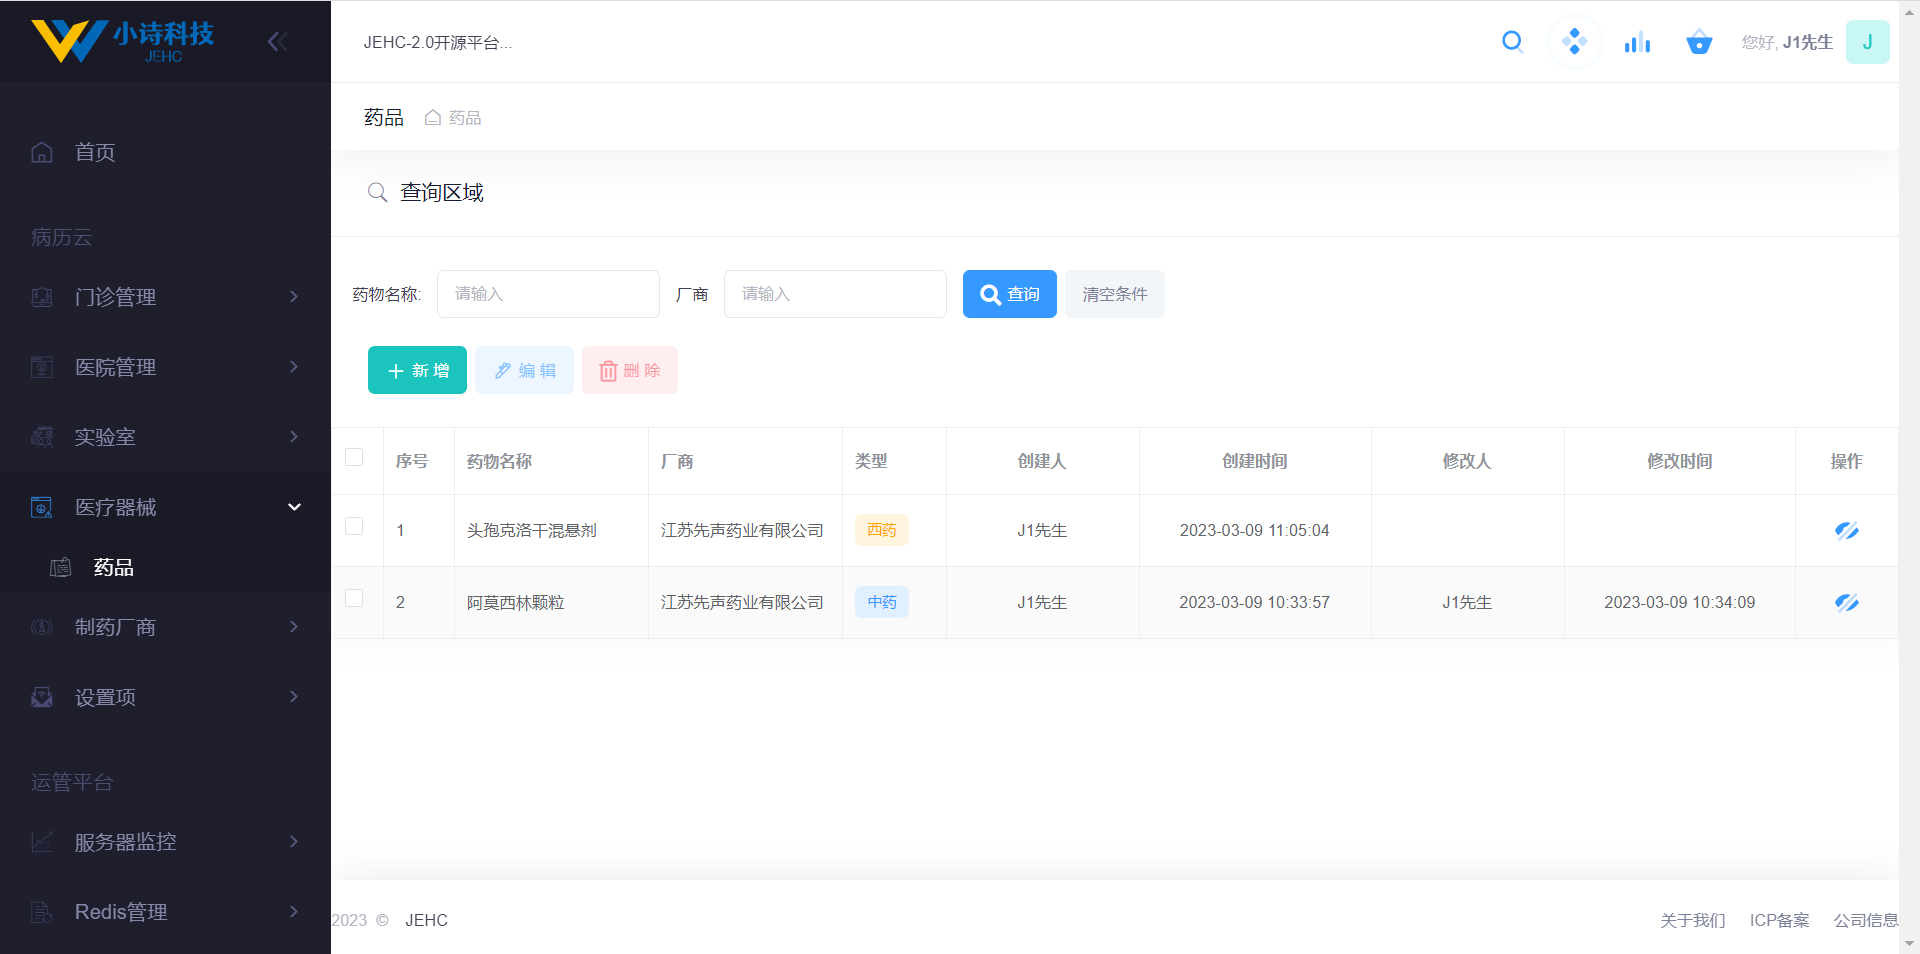Expand the 服务器监控 menu chevron
The width and height of the screenshot is (1920, 954).
[294, 841]
